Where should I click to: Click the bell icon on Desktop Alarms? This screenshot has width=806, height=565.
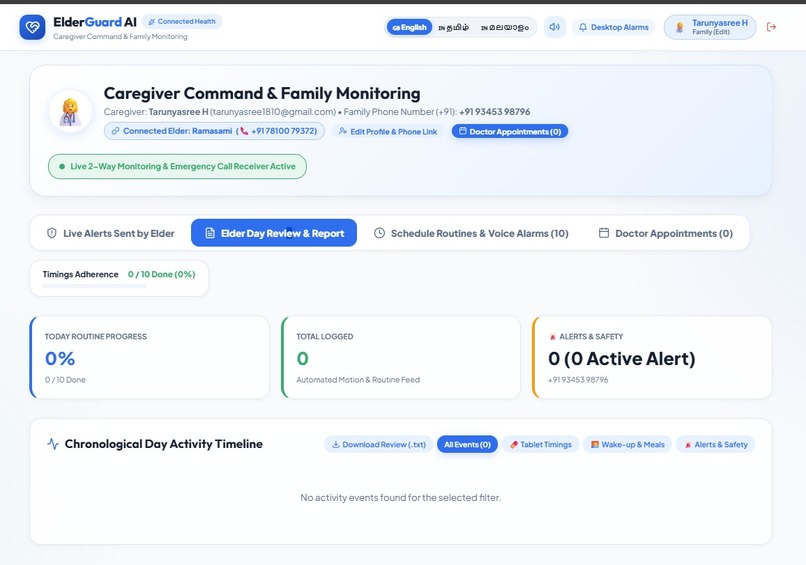582,27
